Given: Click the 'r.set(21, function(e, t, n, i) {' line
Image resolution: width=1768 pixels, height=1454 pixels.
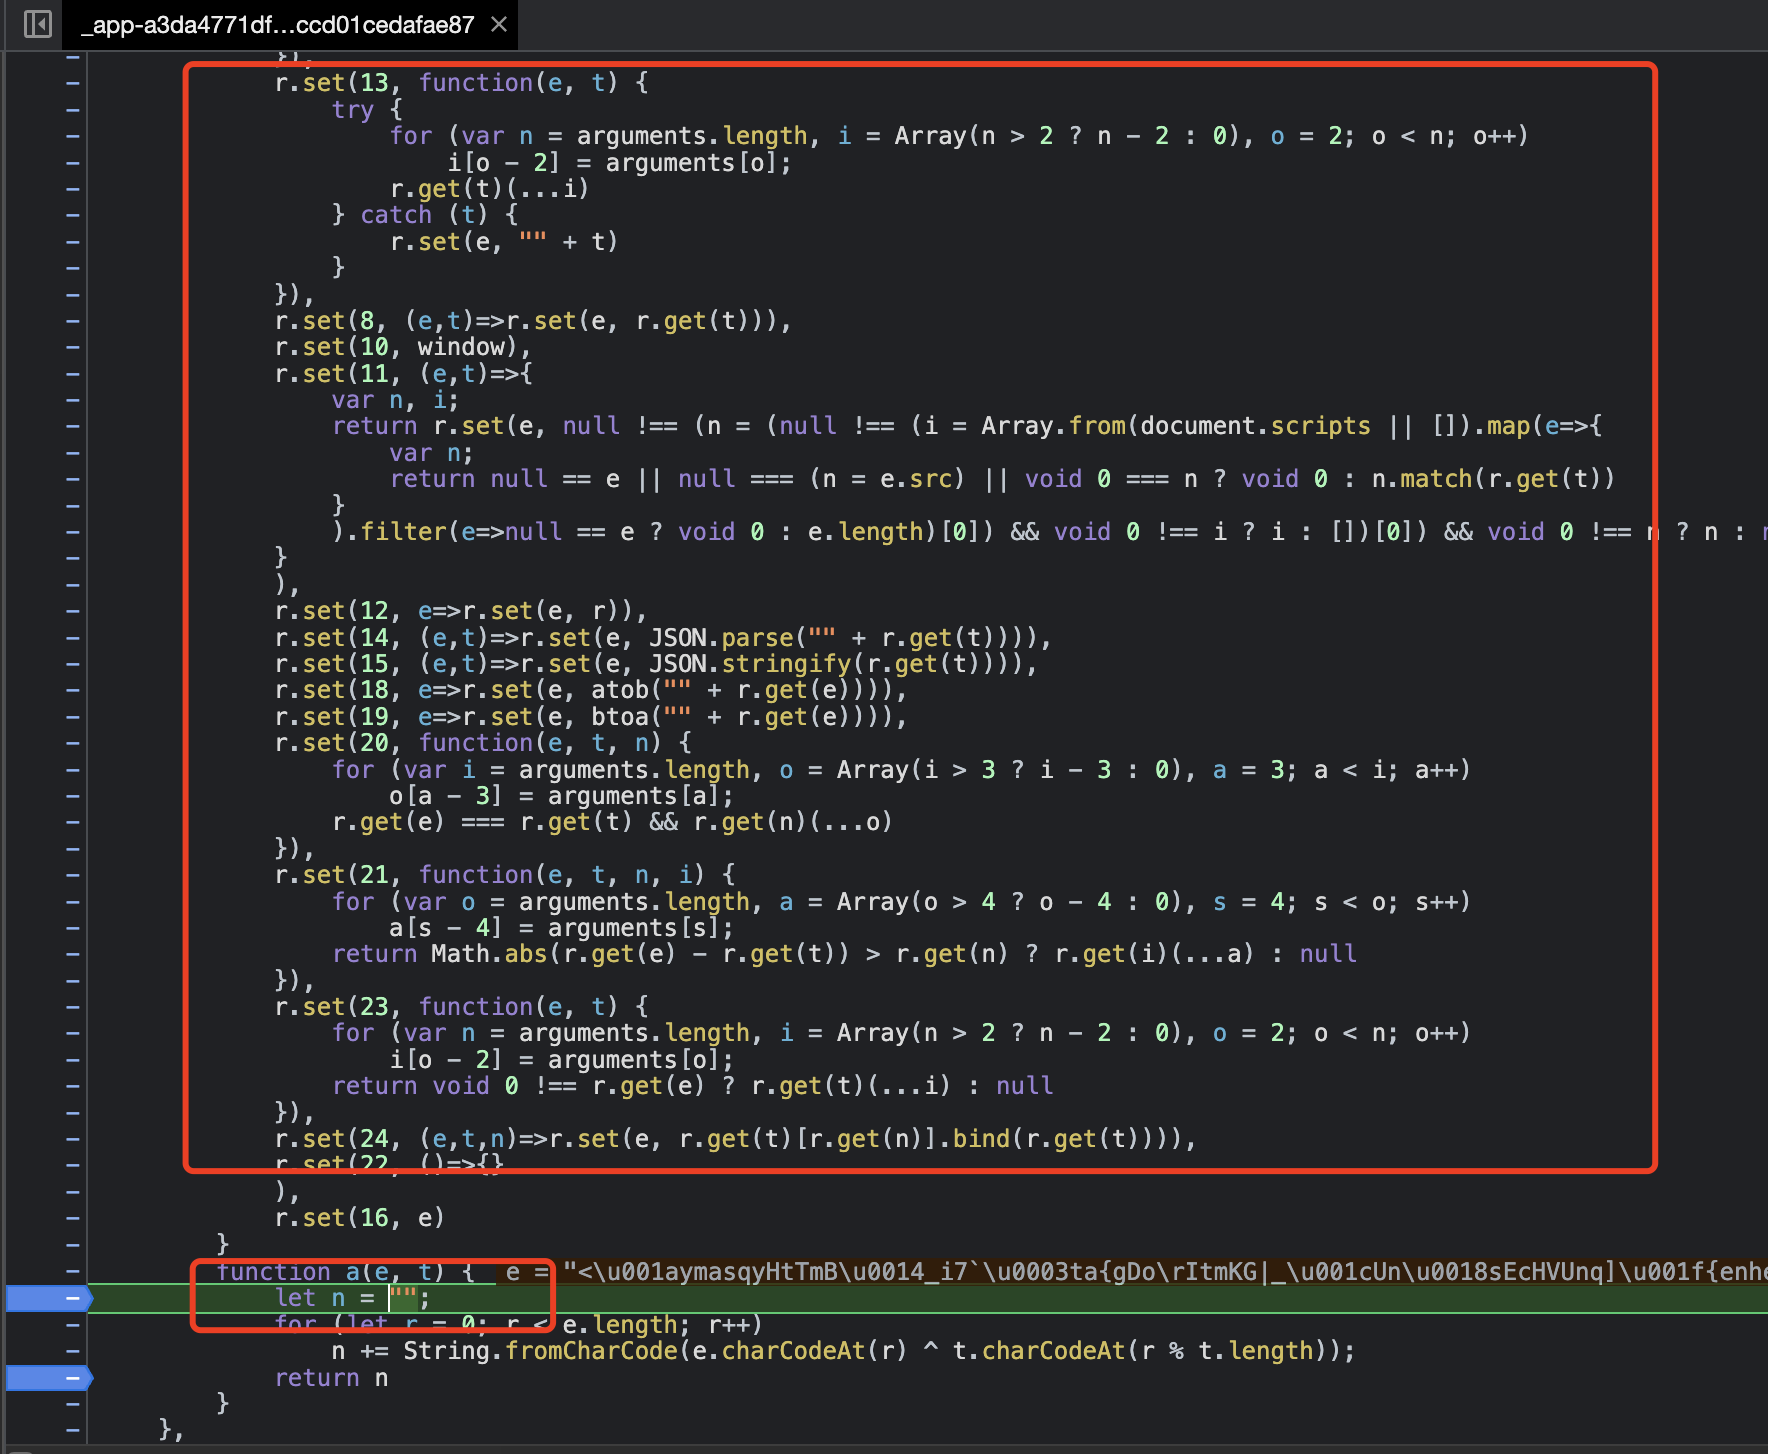Looking at the screenshot, I should point(505,875).
